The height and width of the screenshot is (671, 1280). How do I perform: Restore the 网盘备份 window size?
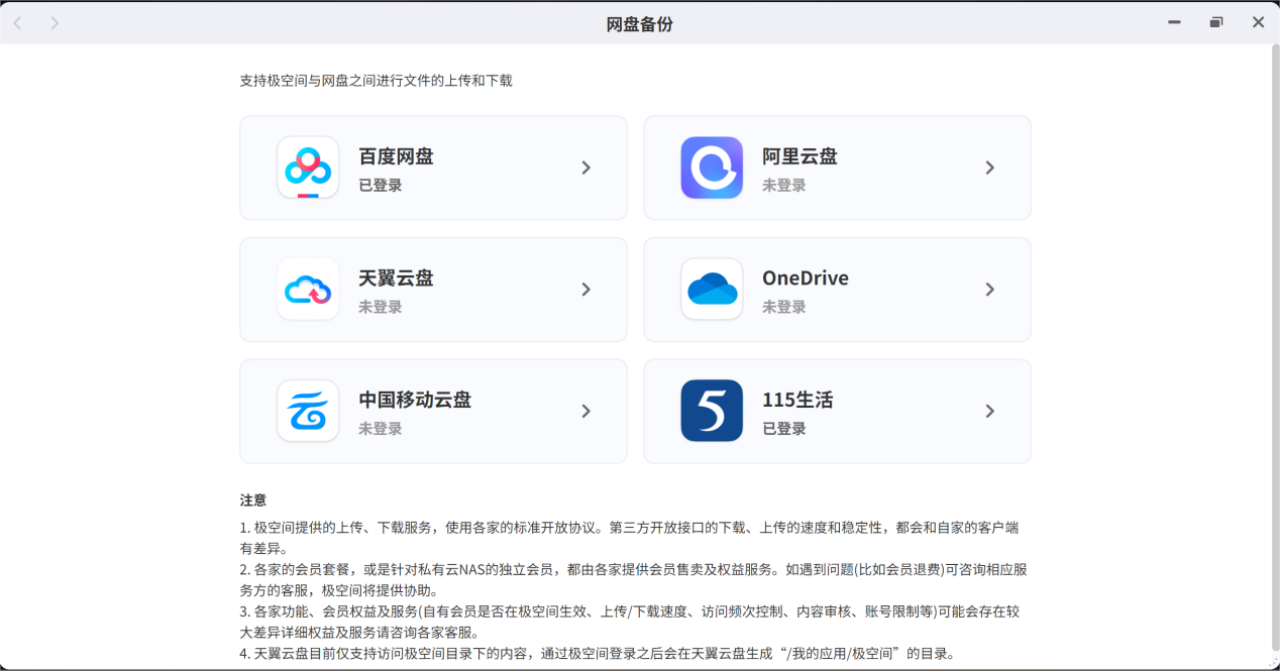(1216, 22)
